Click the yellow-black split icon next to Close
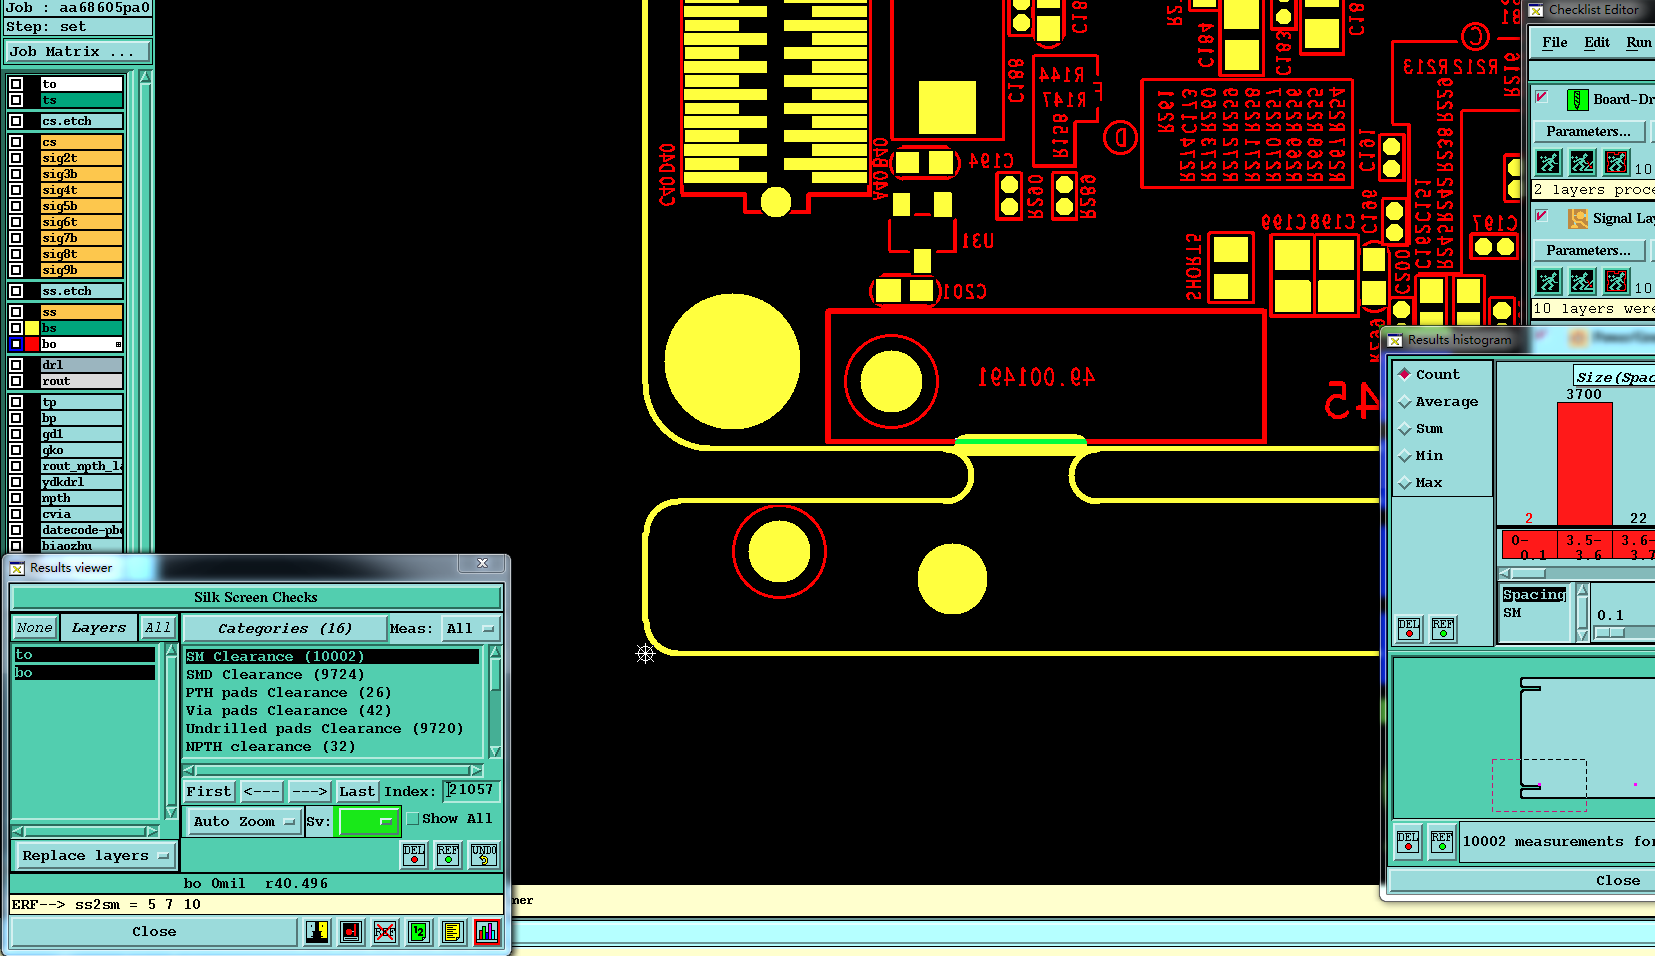Screen dimensions: 1655x956 click(x=317, y=932)
